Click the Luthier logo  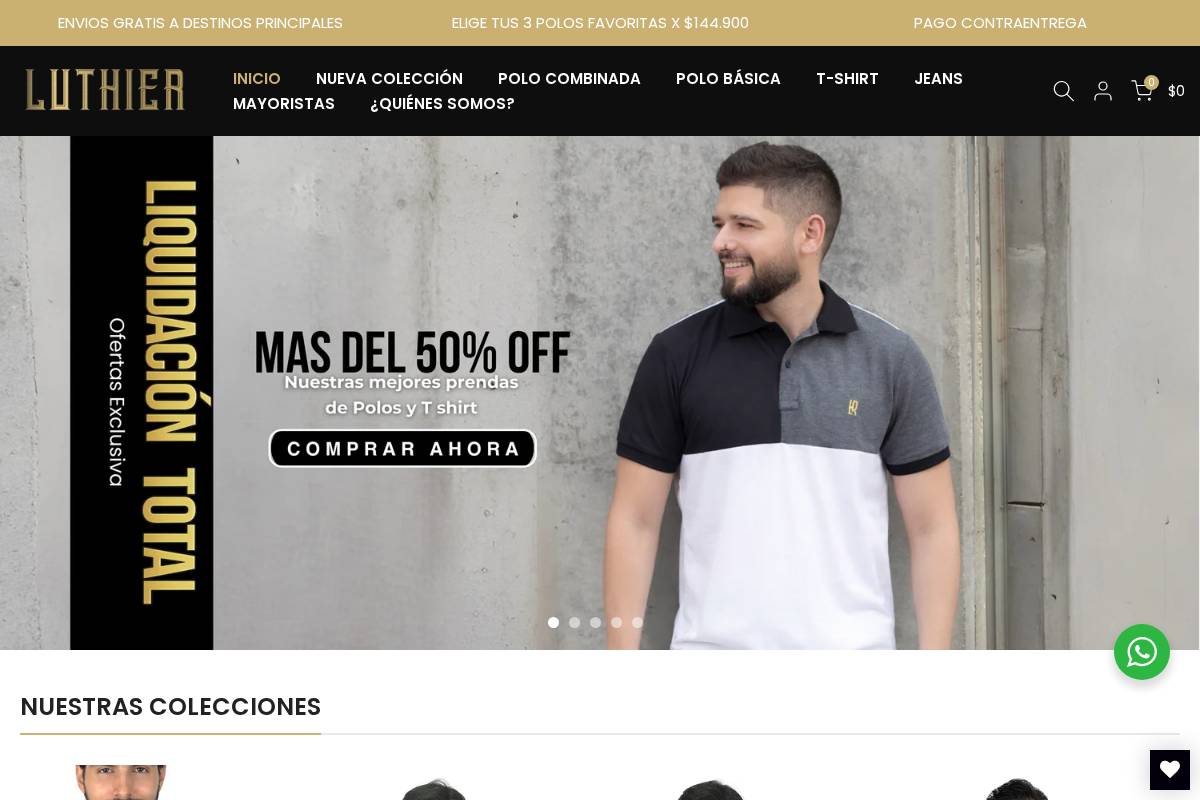(x=105, y=90)
